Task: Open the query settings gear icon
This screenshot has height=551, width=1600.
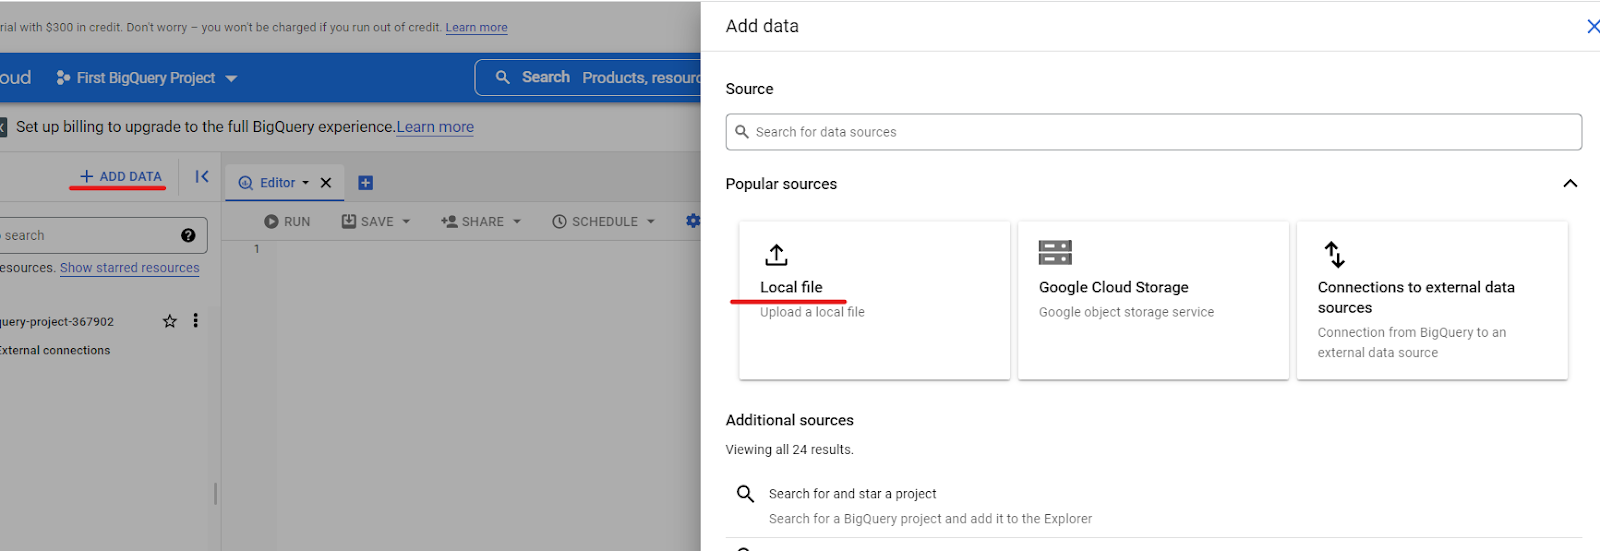Action: point(692,221)
